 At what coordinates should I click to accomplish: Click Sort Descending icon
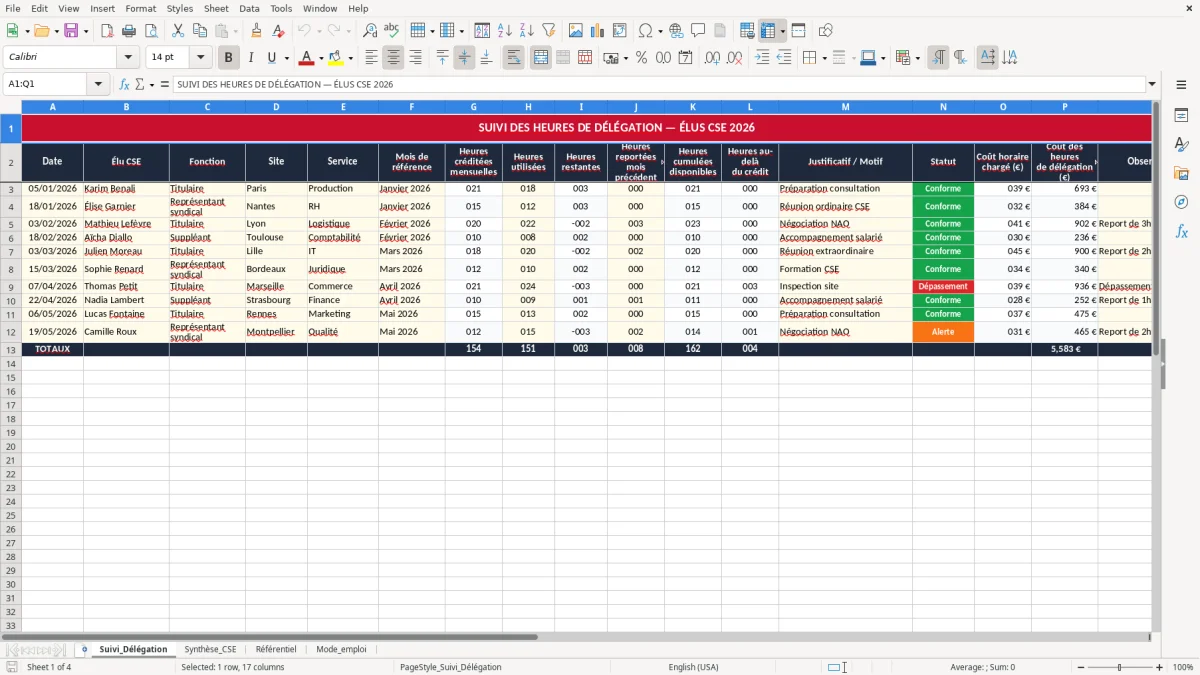click(526, 31)
